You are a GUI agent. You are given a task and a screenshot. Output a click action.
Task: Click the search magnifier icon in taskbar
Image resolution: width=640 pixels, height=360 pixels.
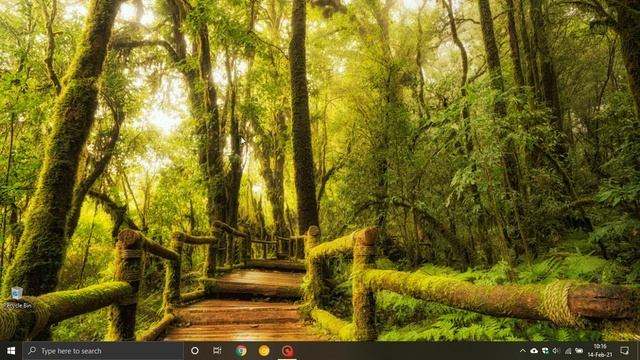pyautogui.click(x=32, y=351)
